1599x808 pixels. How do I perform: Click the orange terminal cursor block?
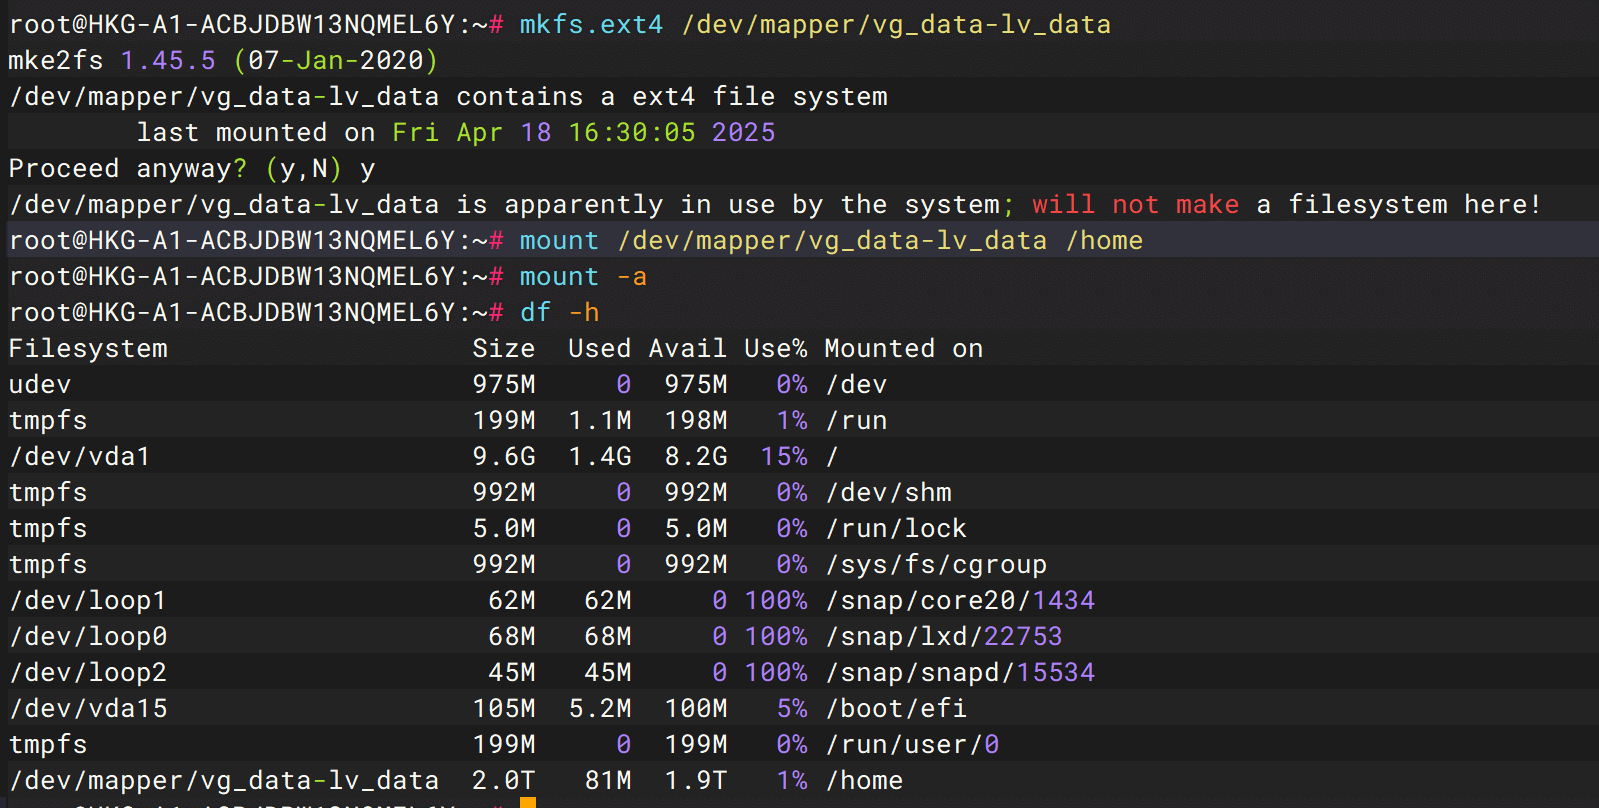click(528, 802)
